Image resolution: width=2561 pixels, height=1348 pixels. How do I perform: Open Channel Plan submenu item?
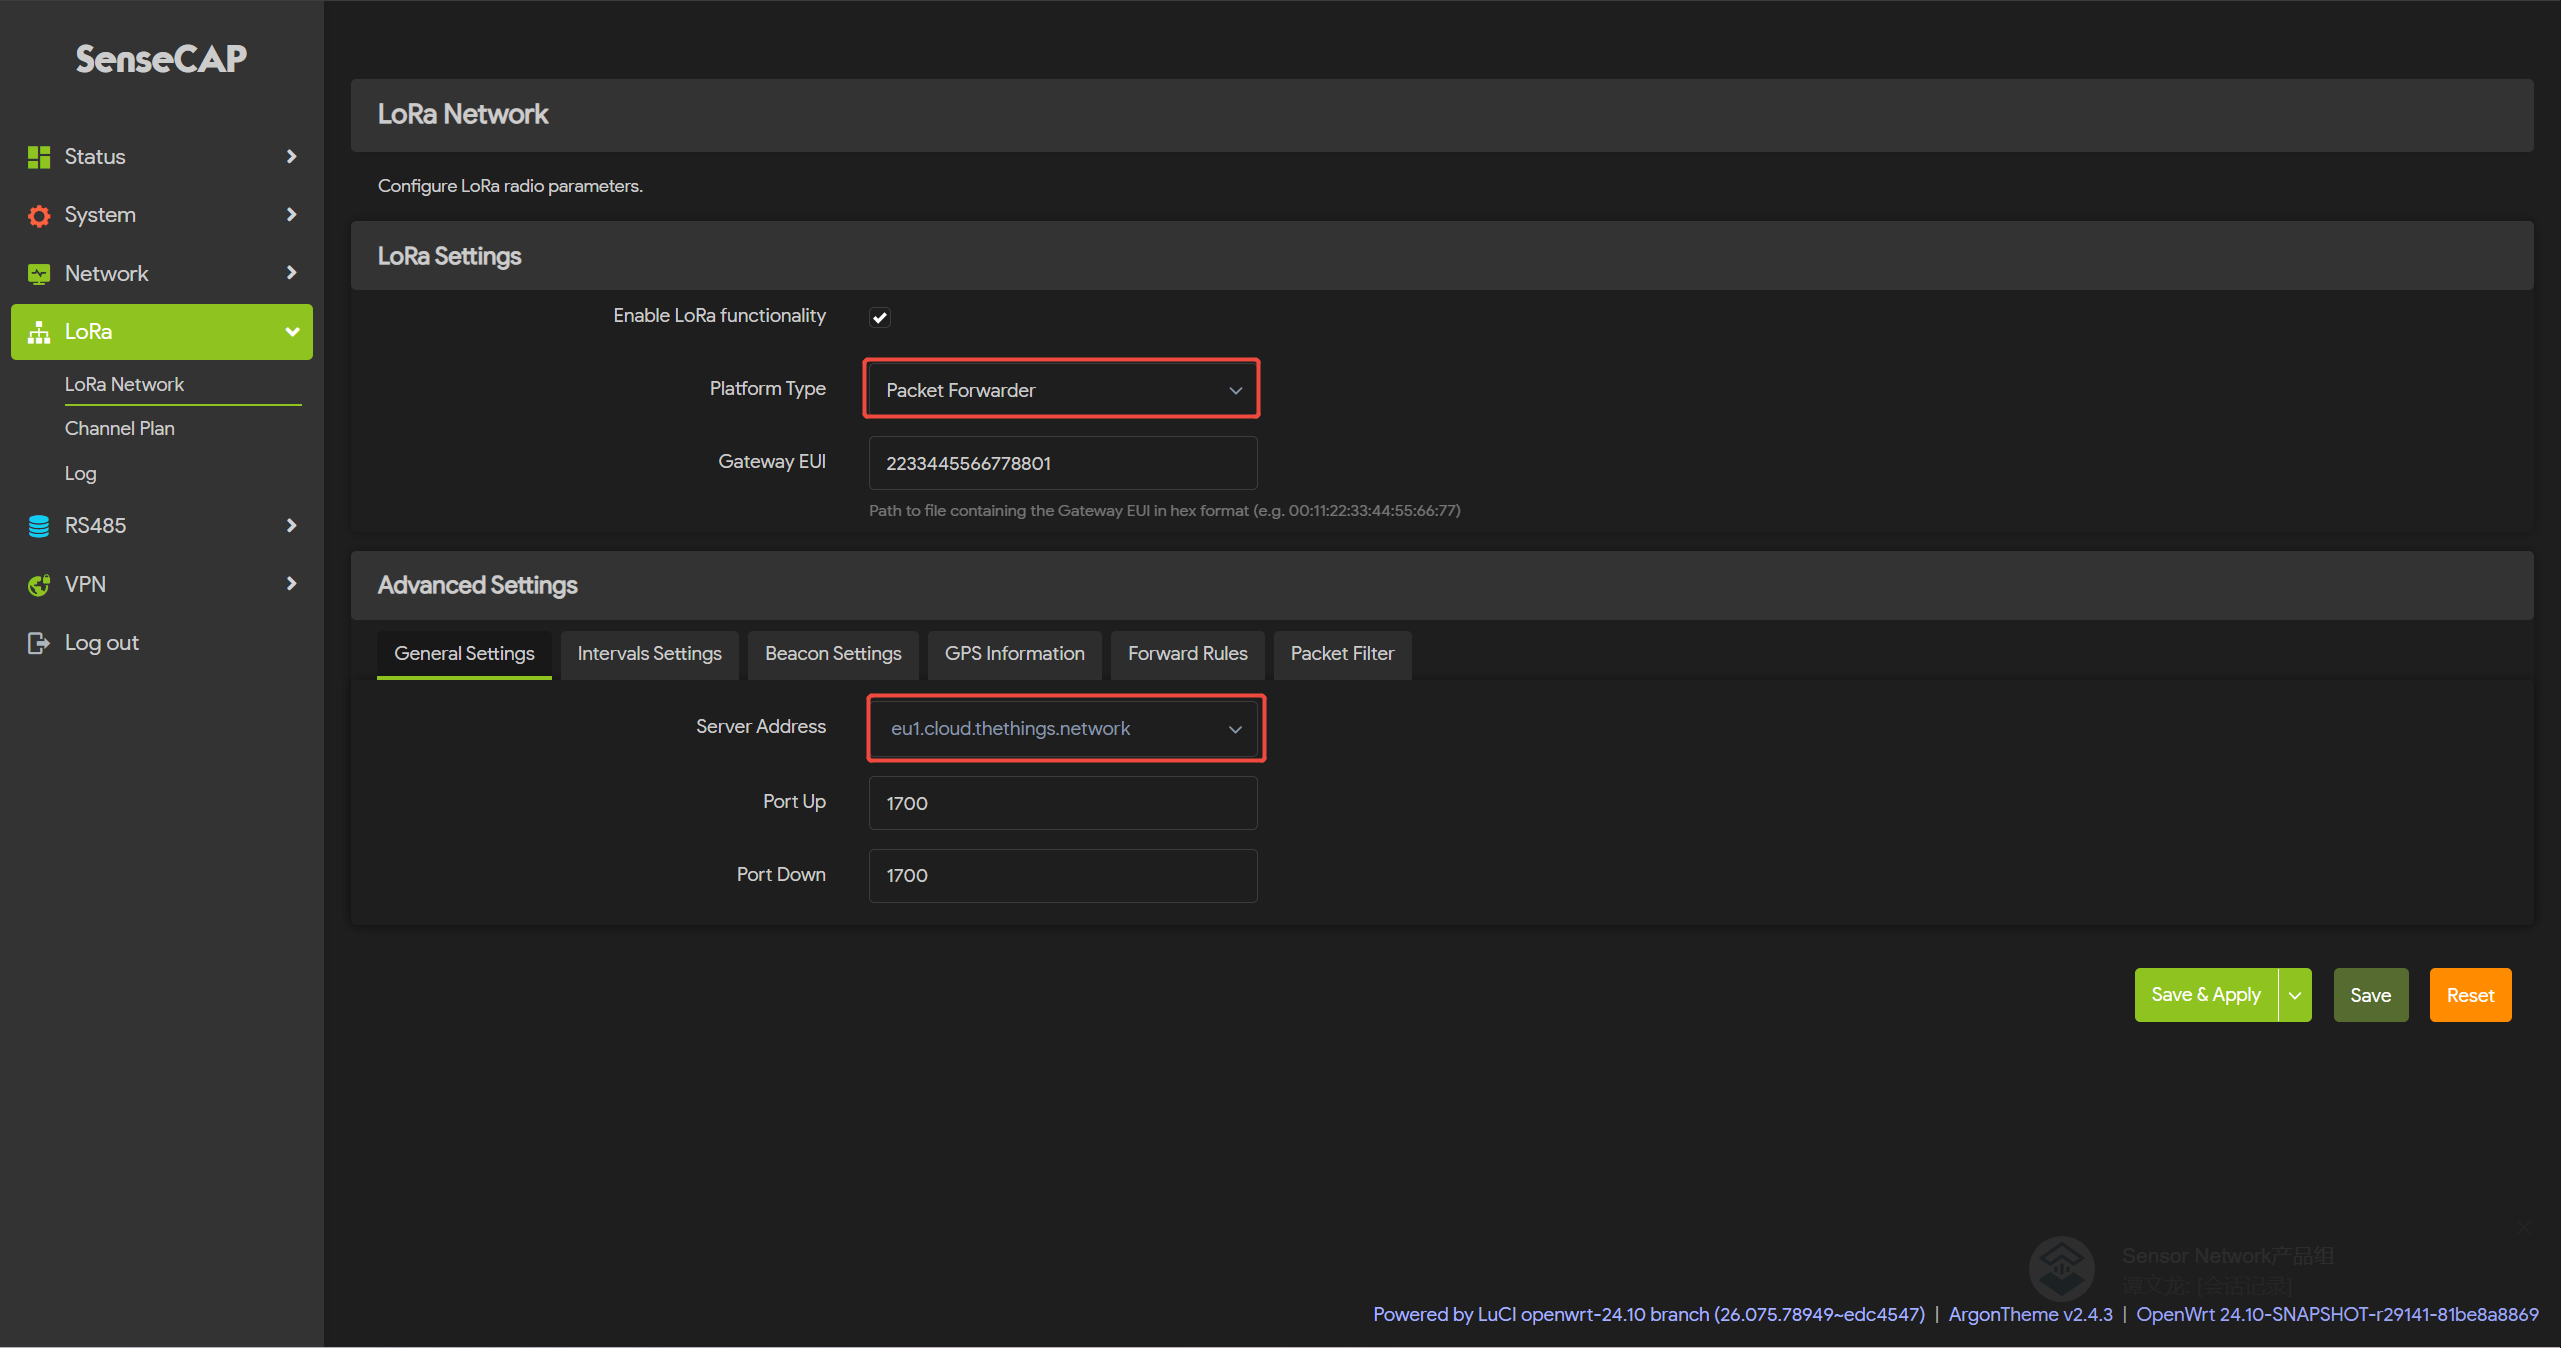[x=120, y=428]
